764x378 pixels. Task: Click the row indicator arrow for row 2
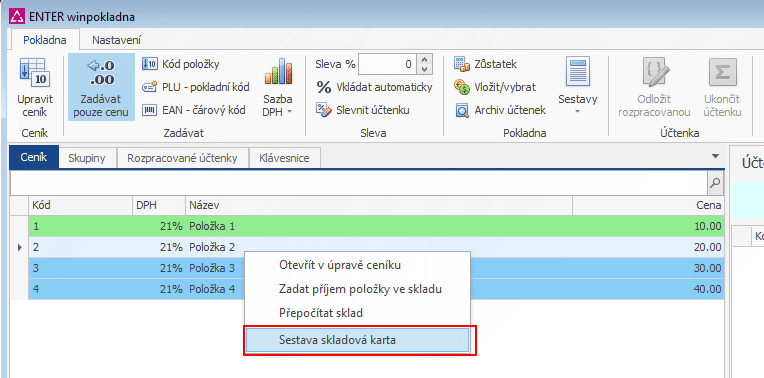20,247
